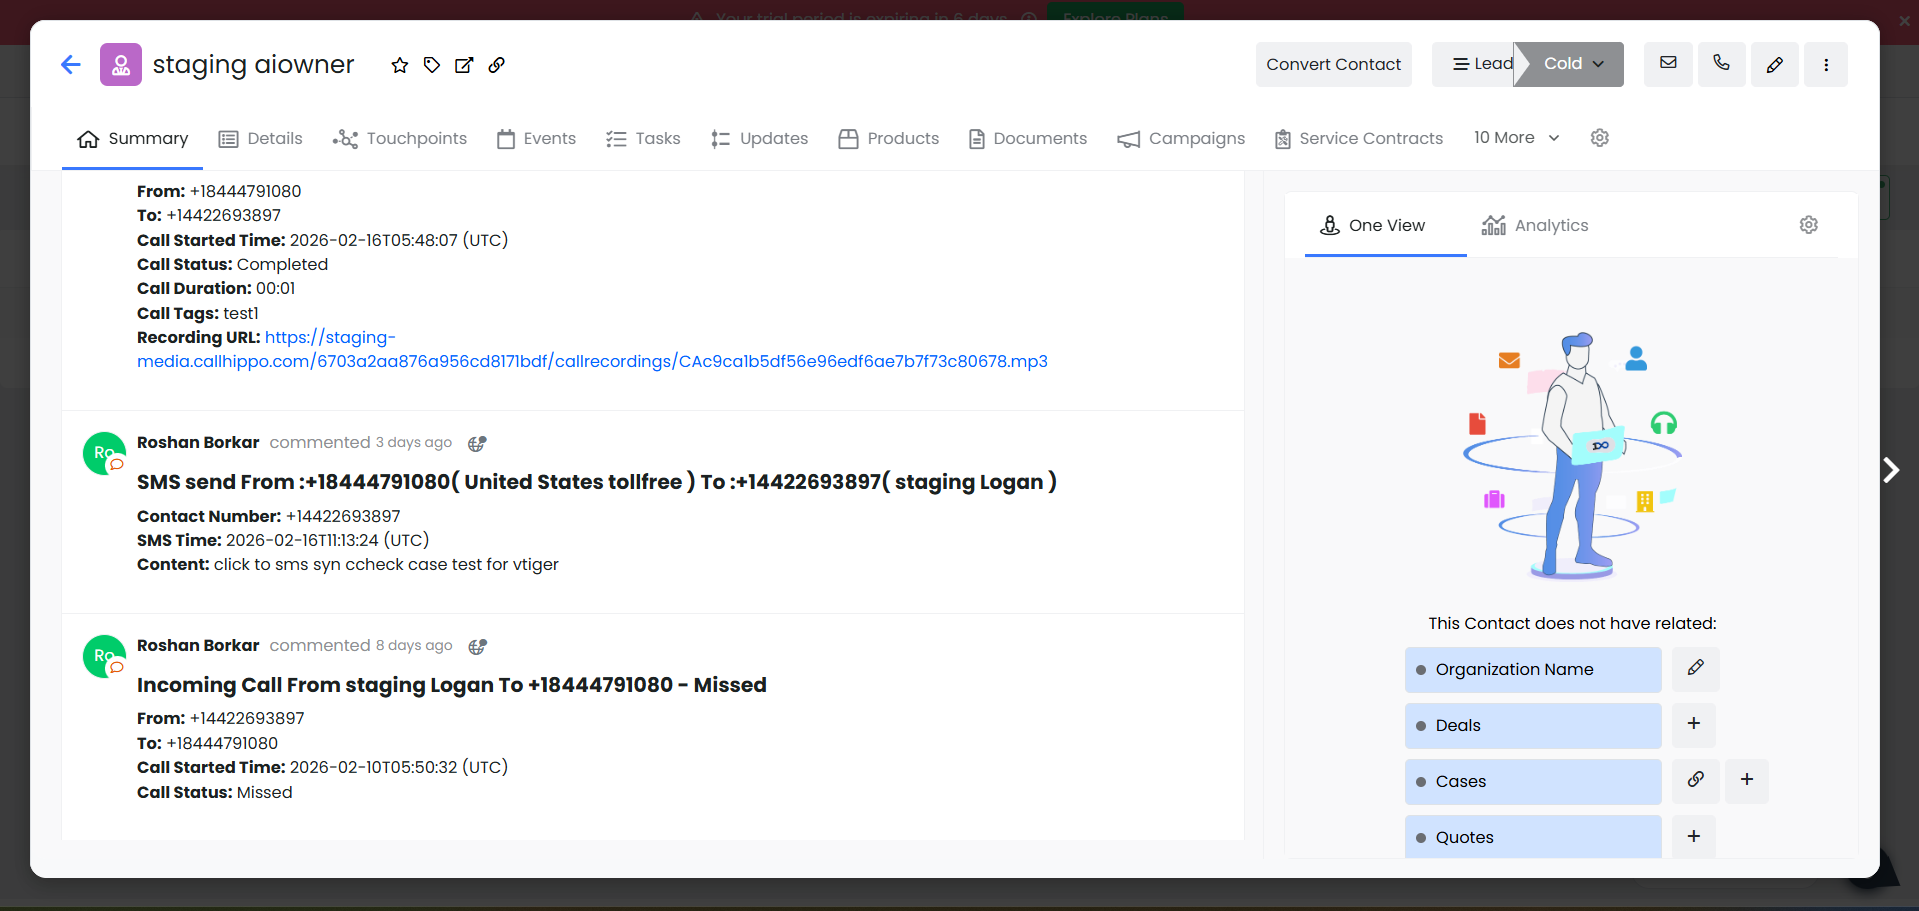
Task: Click 'This Contact does not have related' text
Action: click(x=1572, y=624)
